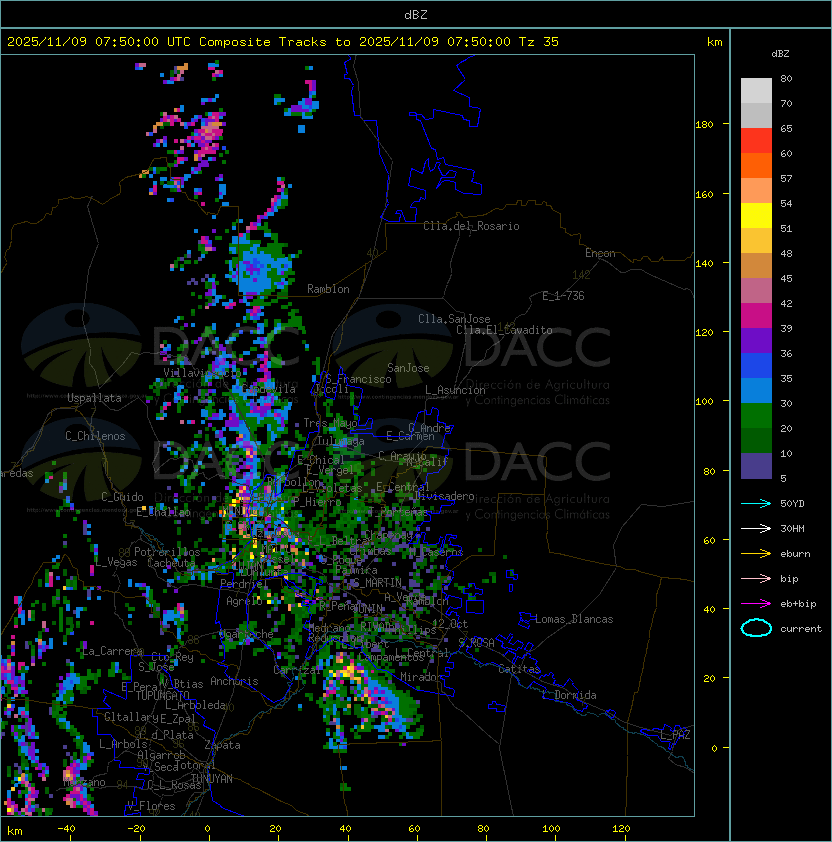
Task: Click the cyan 50YD arrow in legend
Action: (756, 503)
